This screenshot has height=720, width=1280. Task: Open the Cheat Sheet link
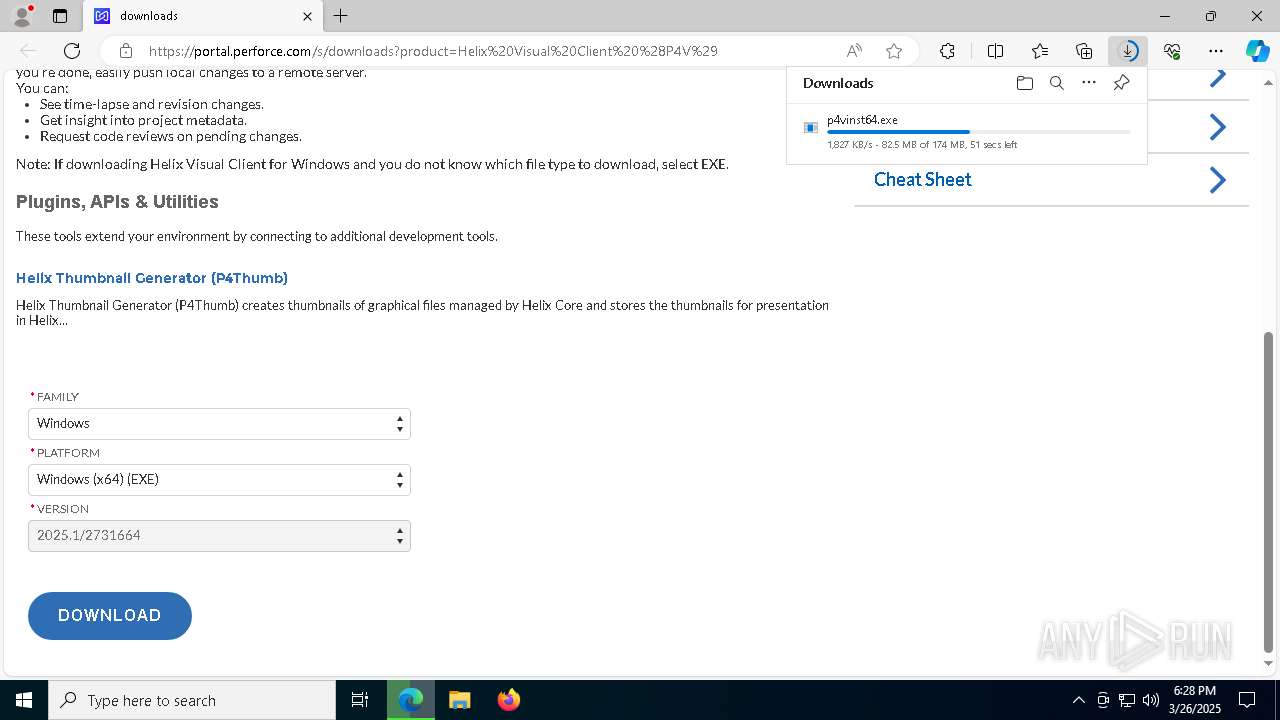[922, 180]
